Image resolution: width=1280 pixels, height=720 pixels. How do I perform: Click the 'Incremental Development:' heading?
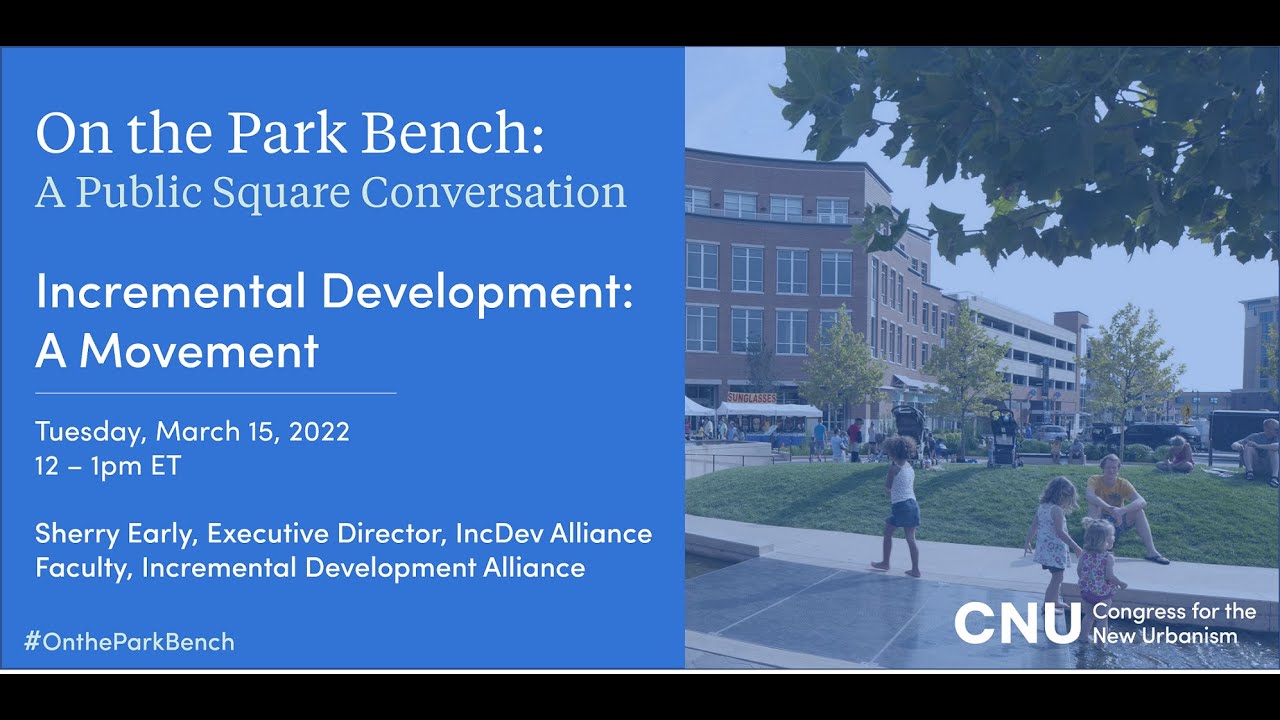point(335,293)
